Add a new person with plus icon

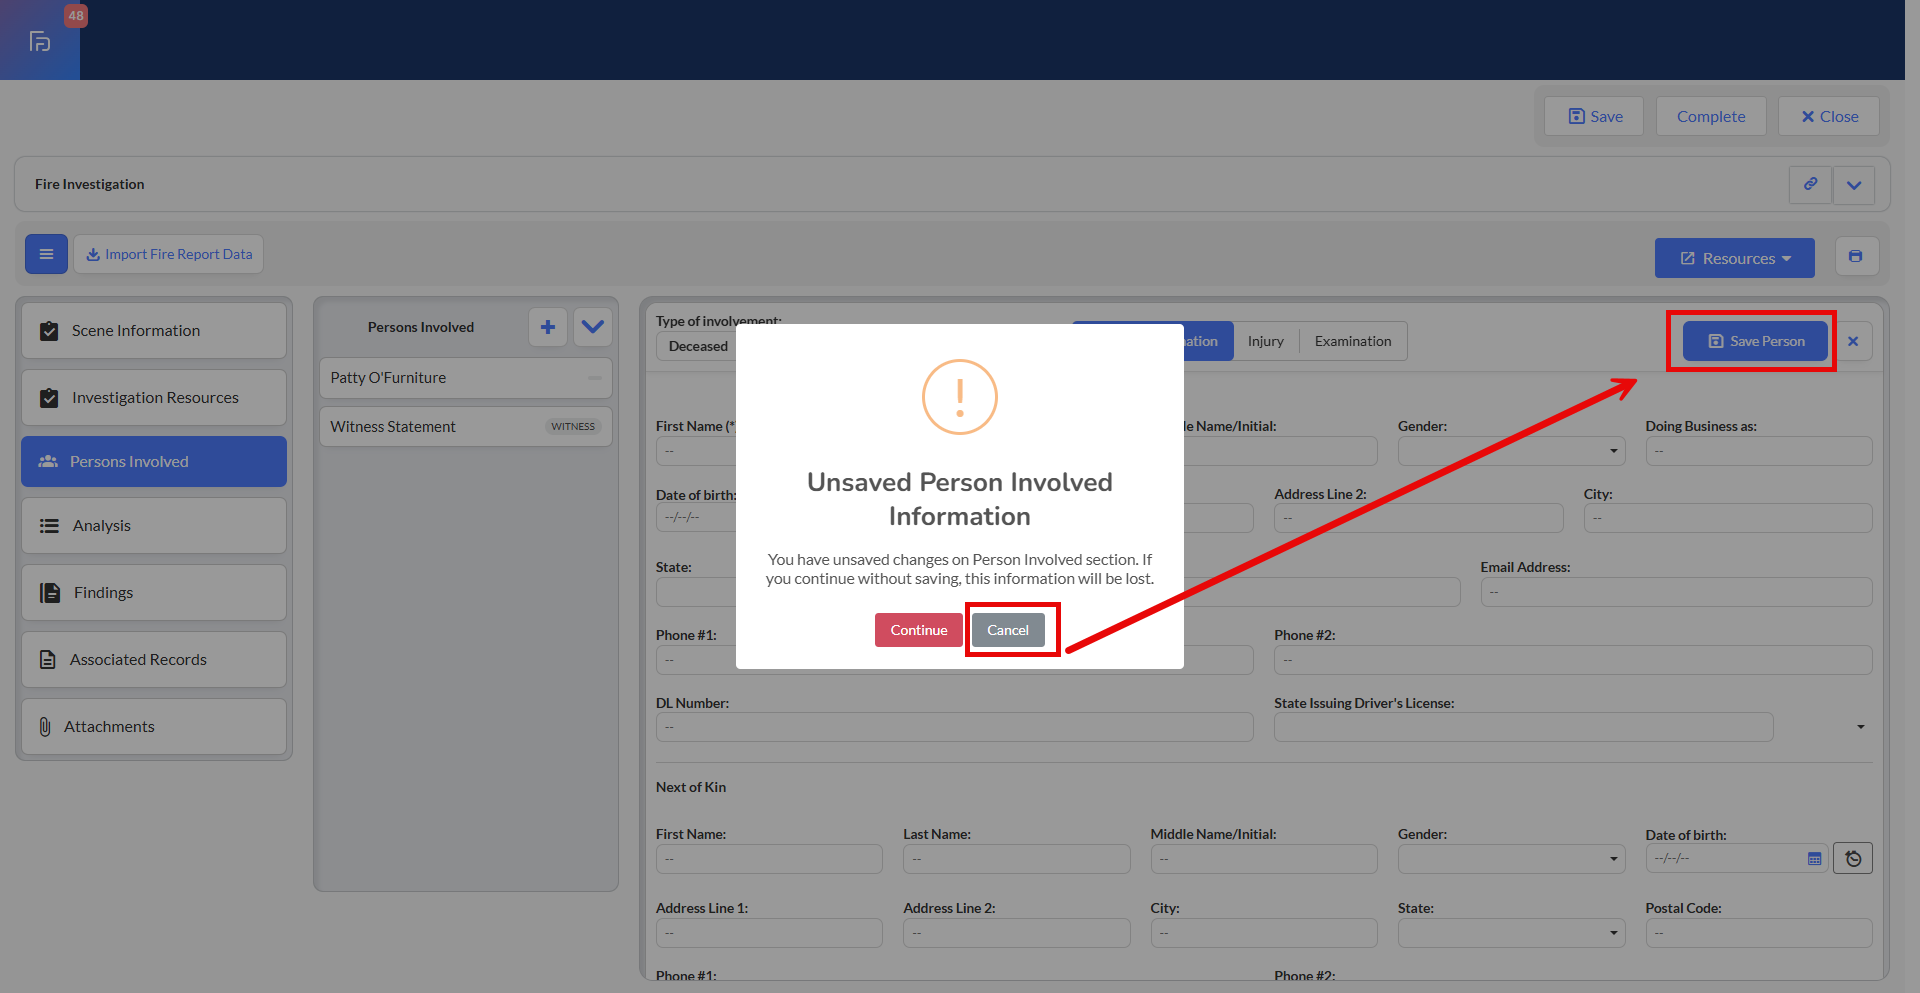(548, 327)
